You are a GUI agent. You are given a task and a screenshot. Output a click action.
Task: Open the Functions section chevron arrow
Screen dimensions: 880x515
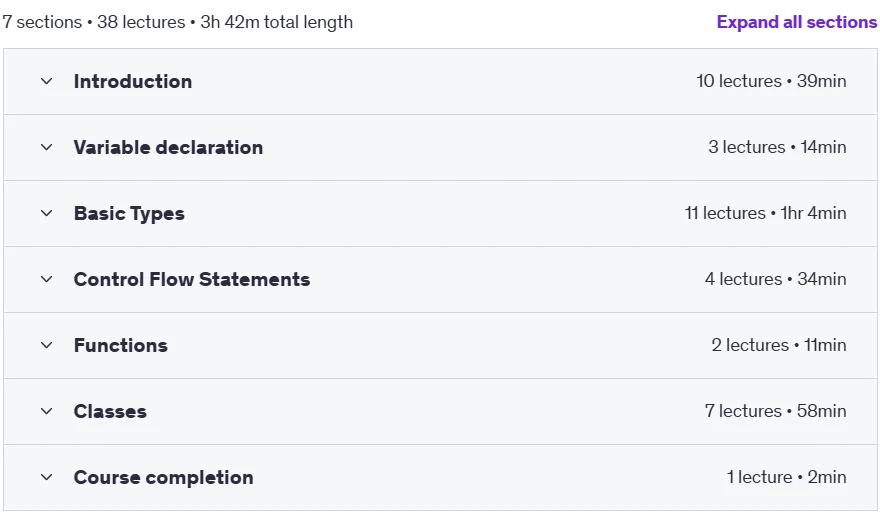click(47, 346)
